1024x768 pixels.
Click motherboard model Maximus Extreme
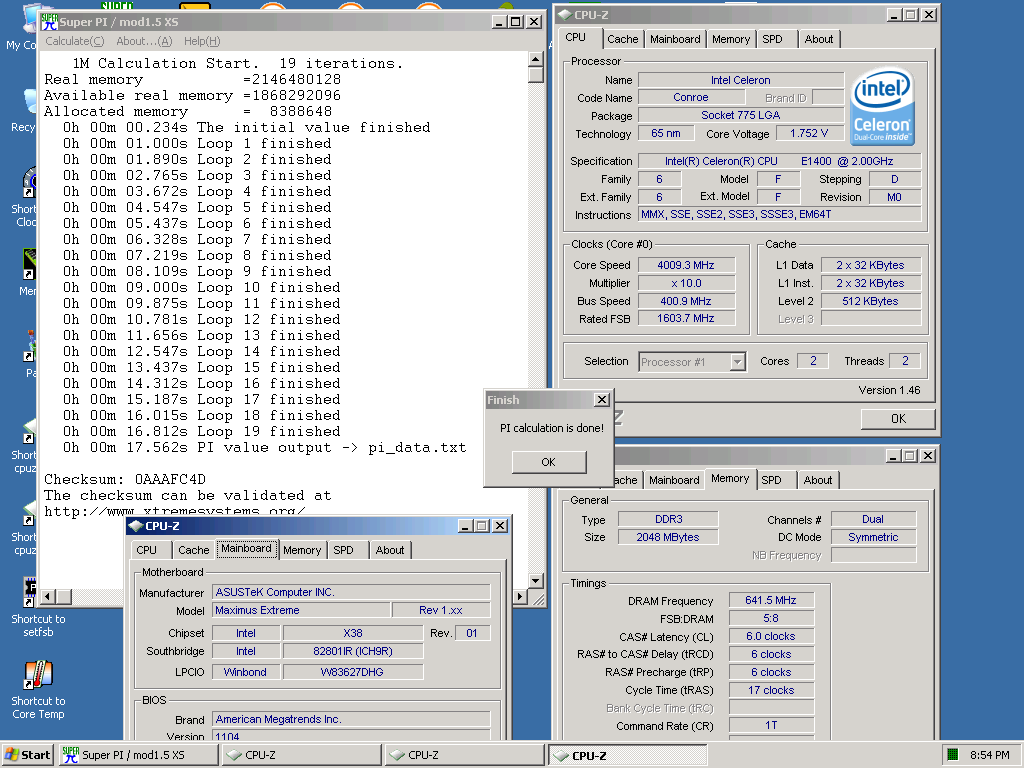point(302,610)
